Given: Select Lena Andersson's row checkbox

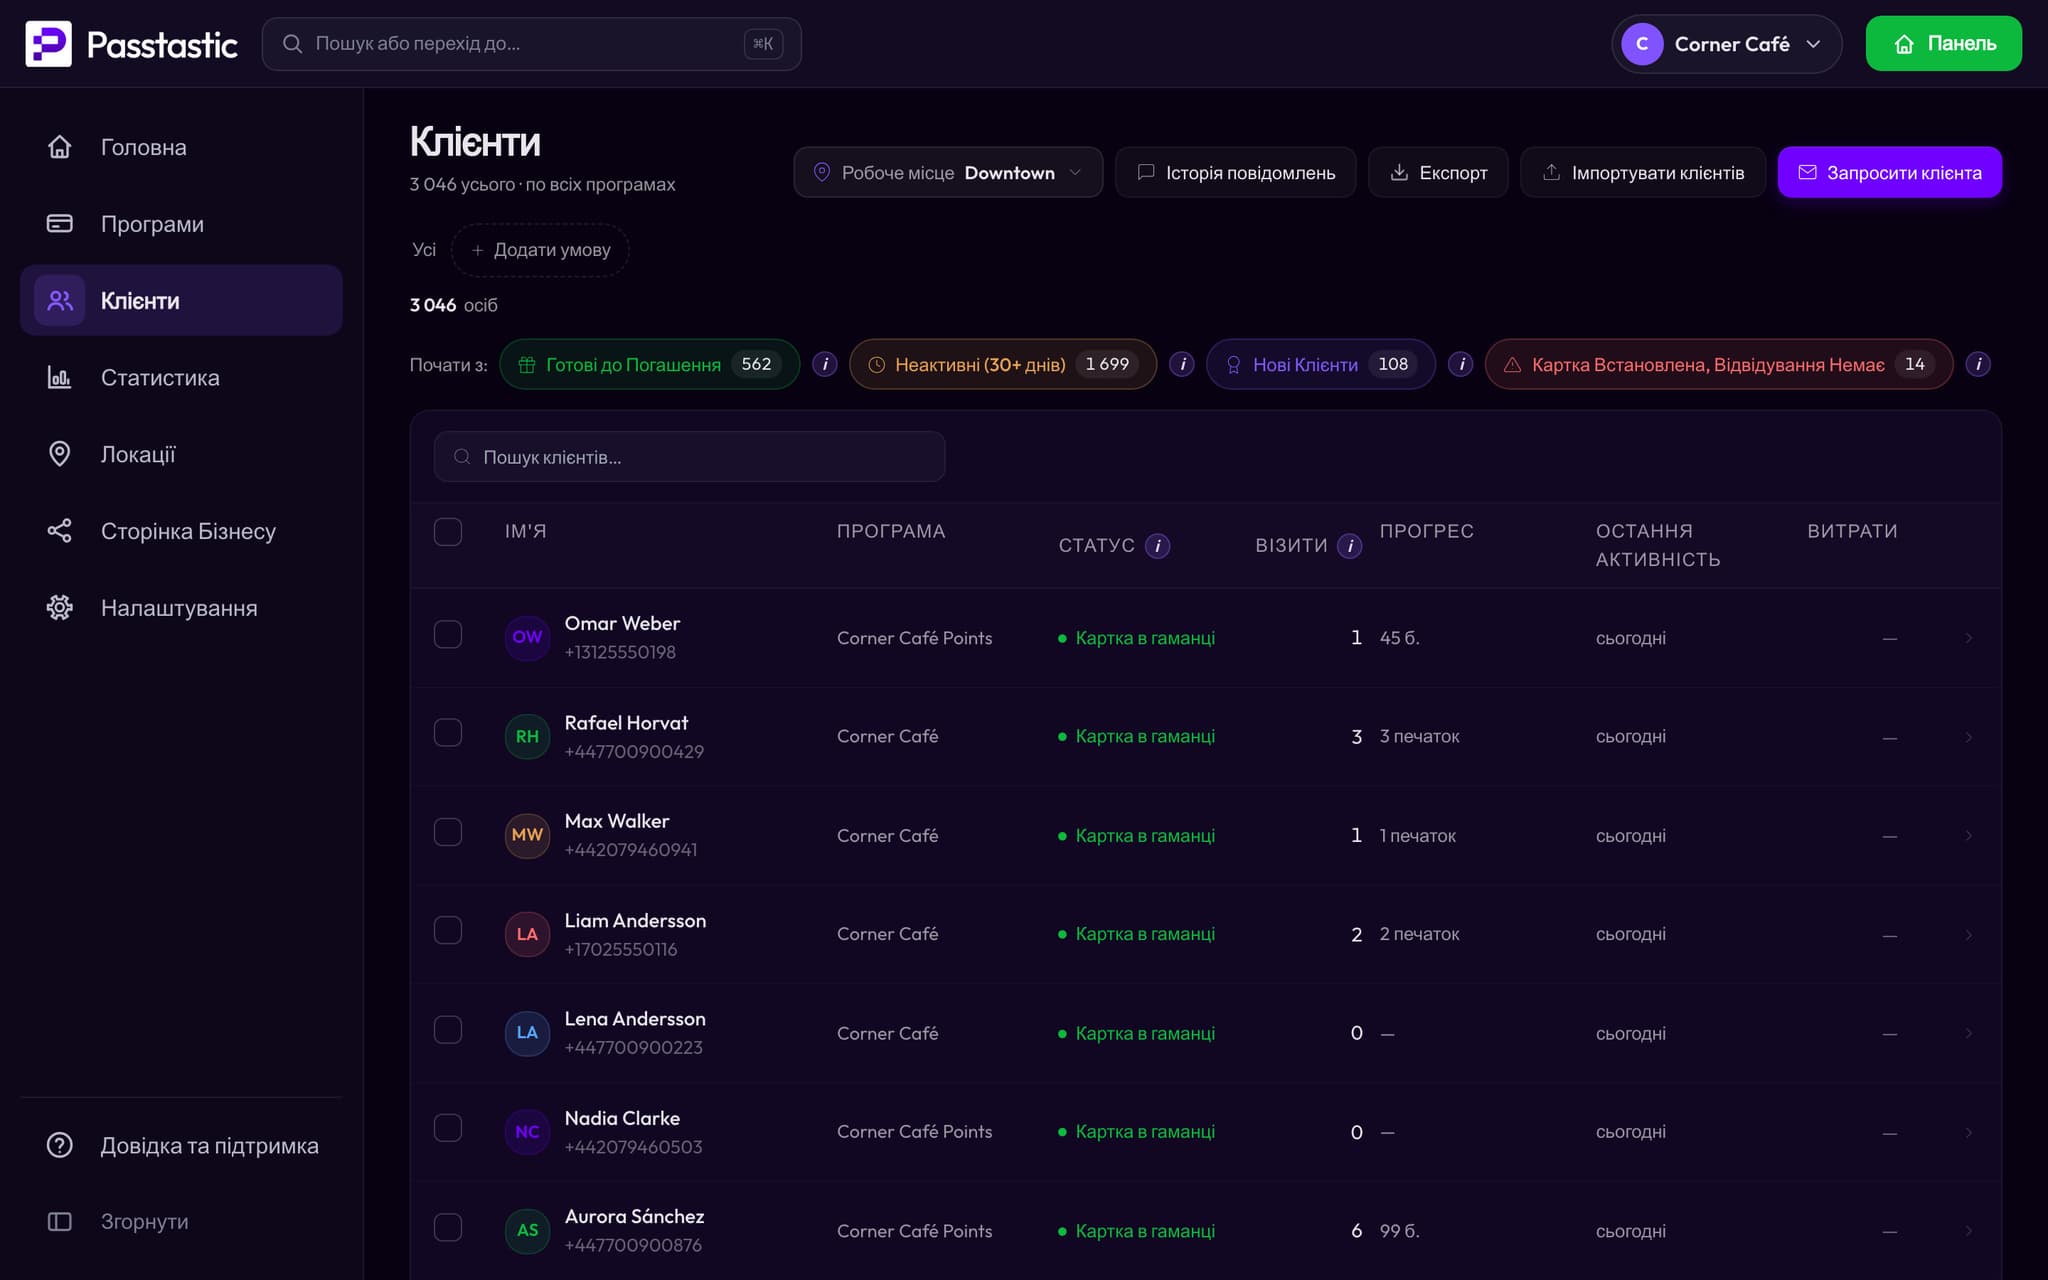Looking at the screenshot, I should click(448, 1030).
